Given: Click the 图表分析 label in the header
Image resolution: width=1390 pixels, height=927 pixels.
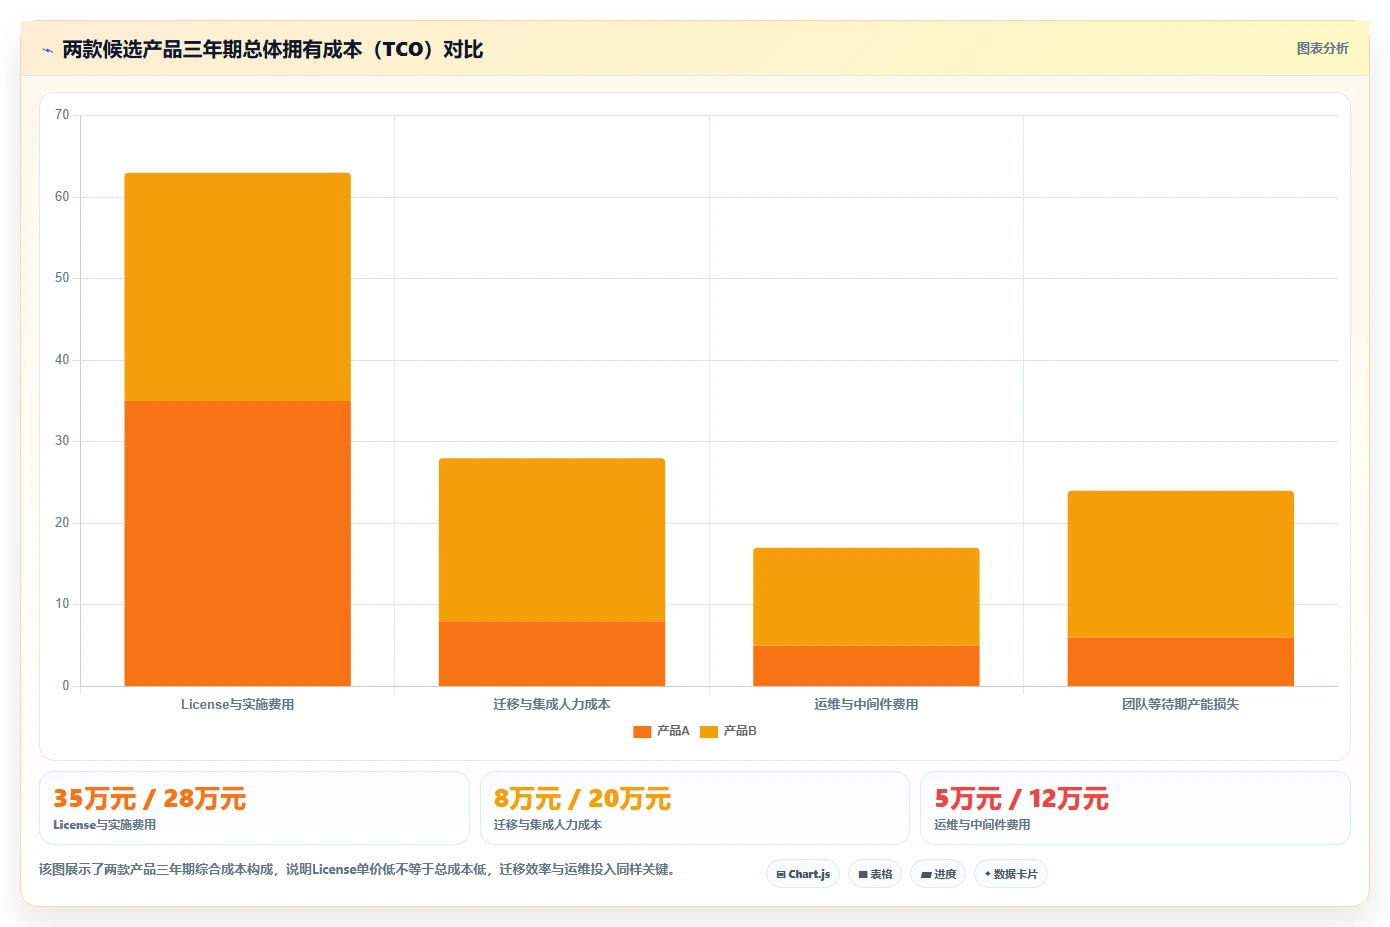Looking at the screenshot, I should tap(1322, 48).
